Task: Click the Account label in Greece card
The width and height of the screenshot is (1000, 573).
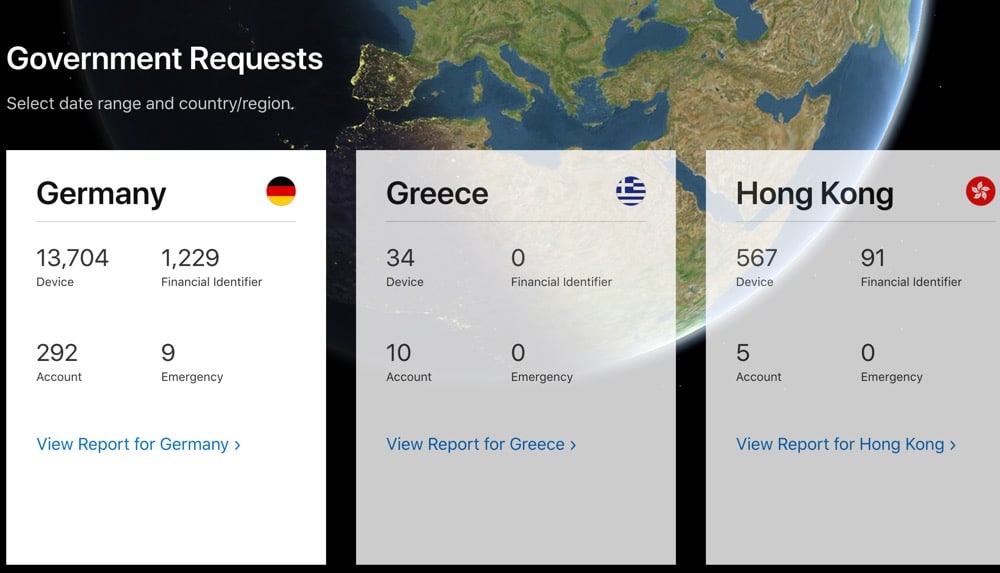Action: click(409, 377)
